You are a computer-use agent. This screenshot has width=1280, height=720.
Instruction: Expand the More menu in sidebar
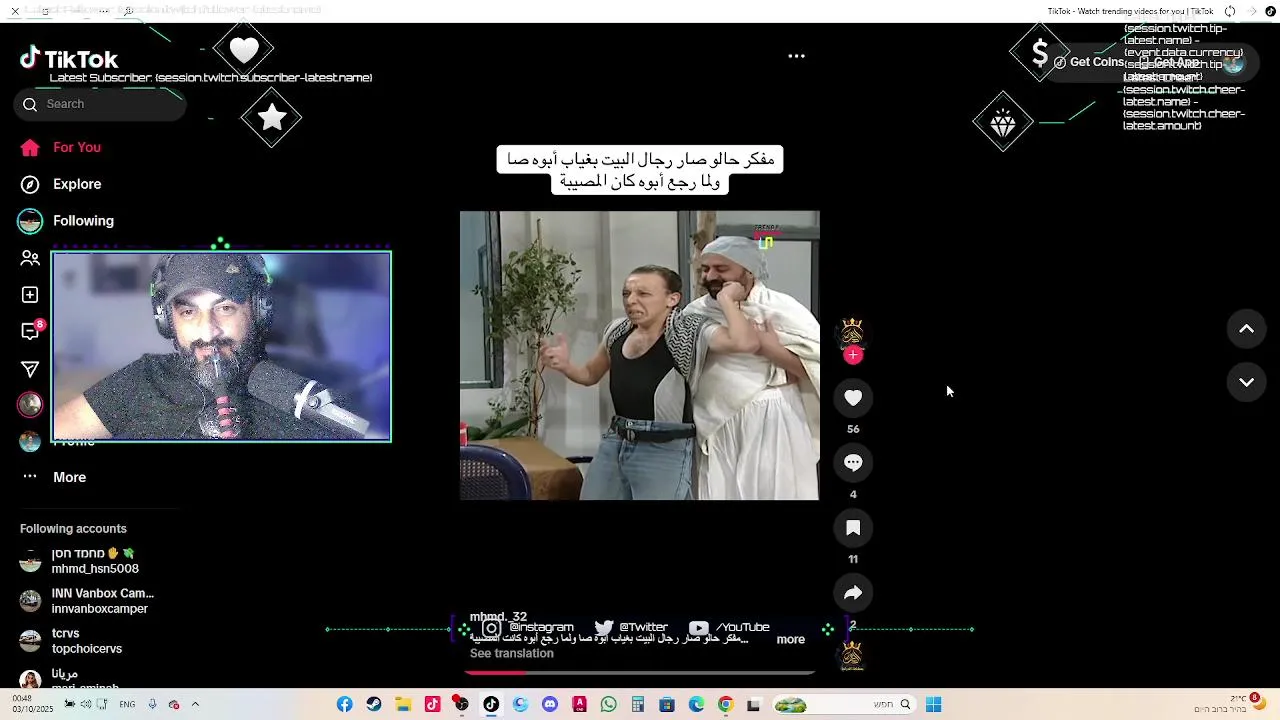point(53,477)
